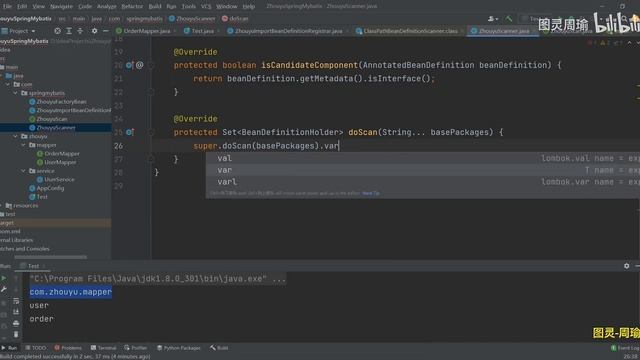
Task: Click the Project panel horizontal scrollbar
Action: [51, 257]
